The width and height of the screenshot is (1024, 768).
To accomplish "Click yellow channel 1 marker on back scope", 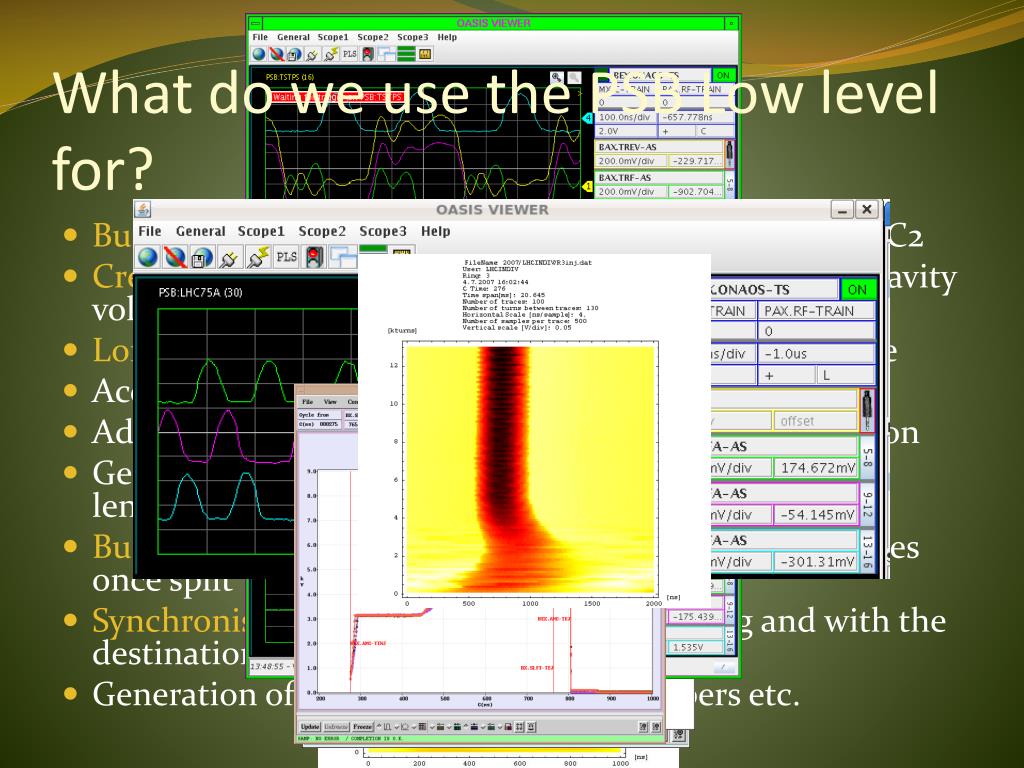I will (587, 187).
